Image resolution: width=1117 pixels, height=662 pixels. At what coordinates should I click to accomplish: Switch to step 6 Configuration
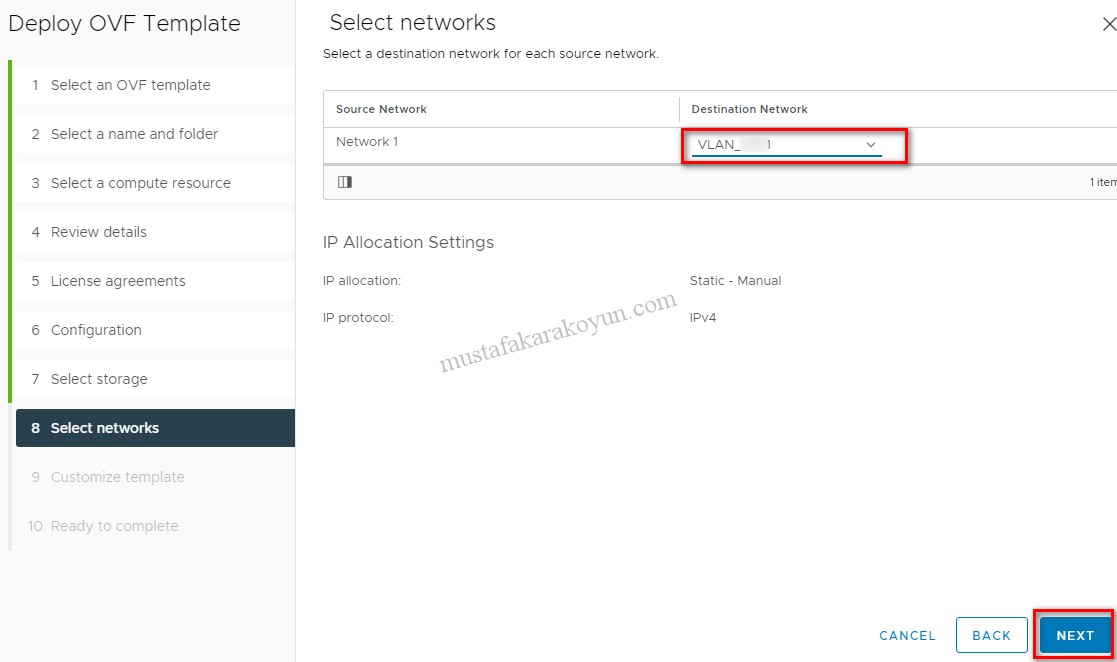(96, 330)
